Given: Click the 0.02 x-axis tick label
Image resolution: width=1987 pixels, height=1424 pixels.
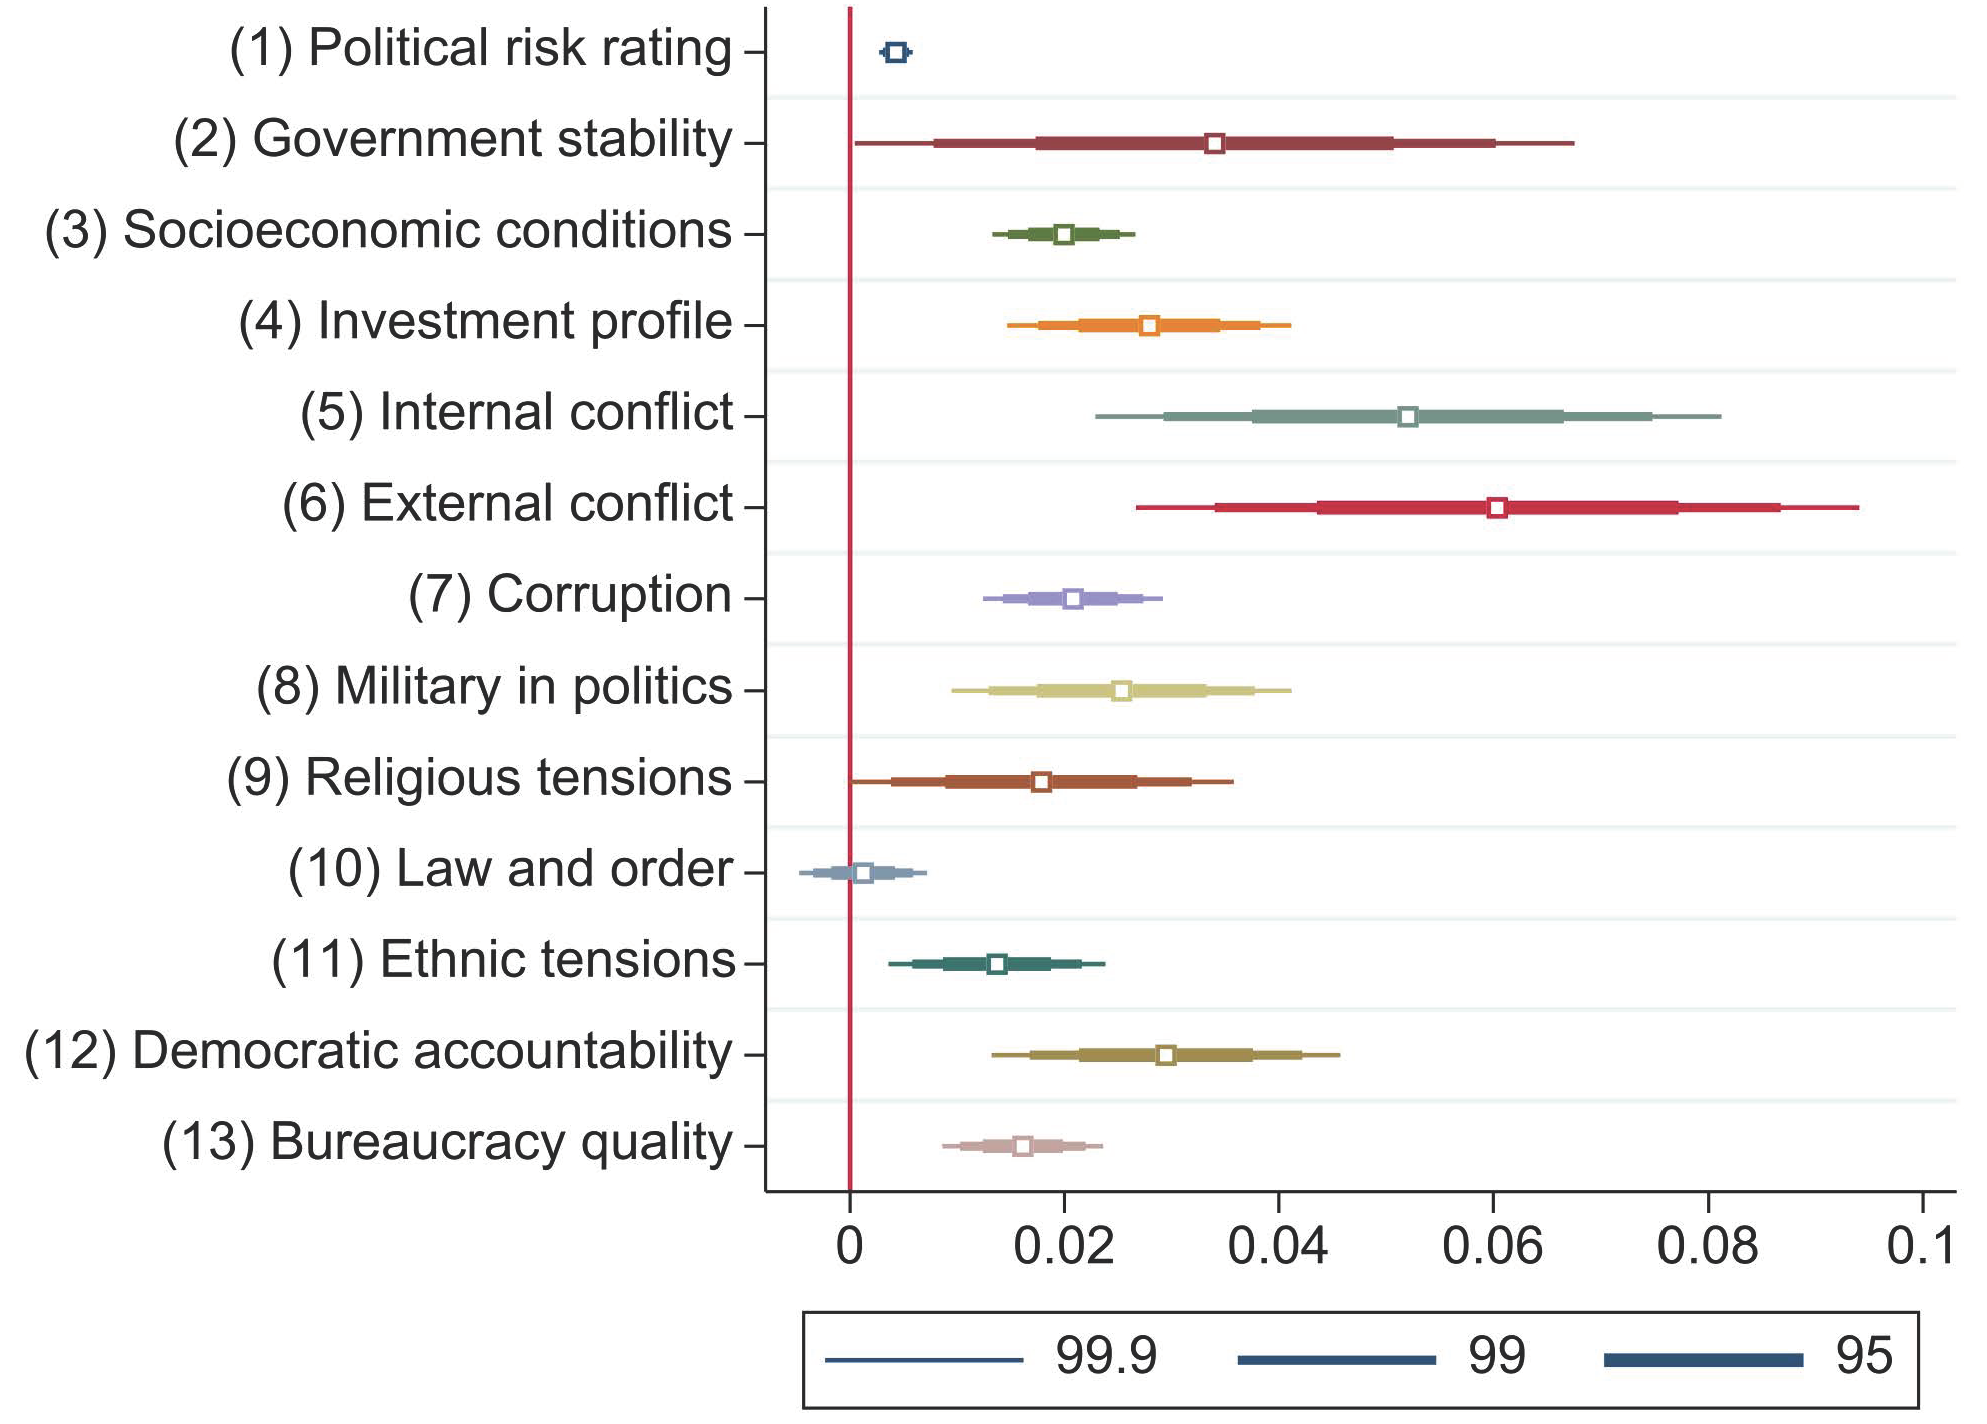Looking at the screenshot, I should 1063,1246.
